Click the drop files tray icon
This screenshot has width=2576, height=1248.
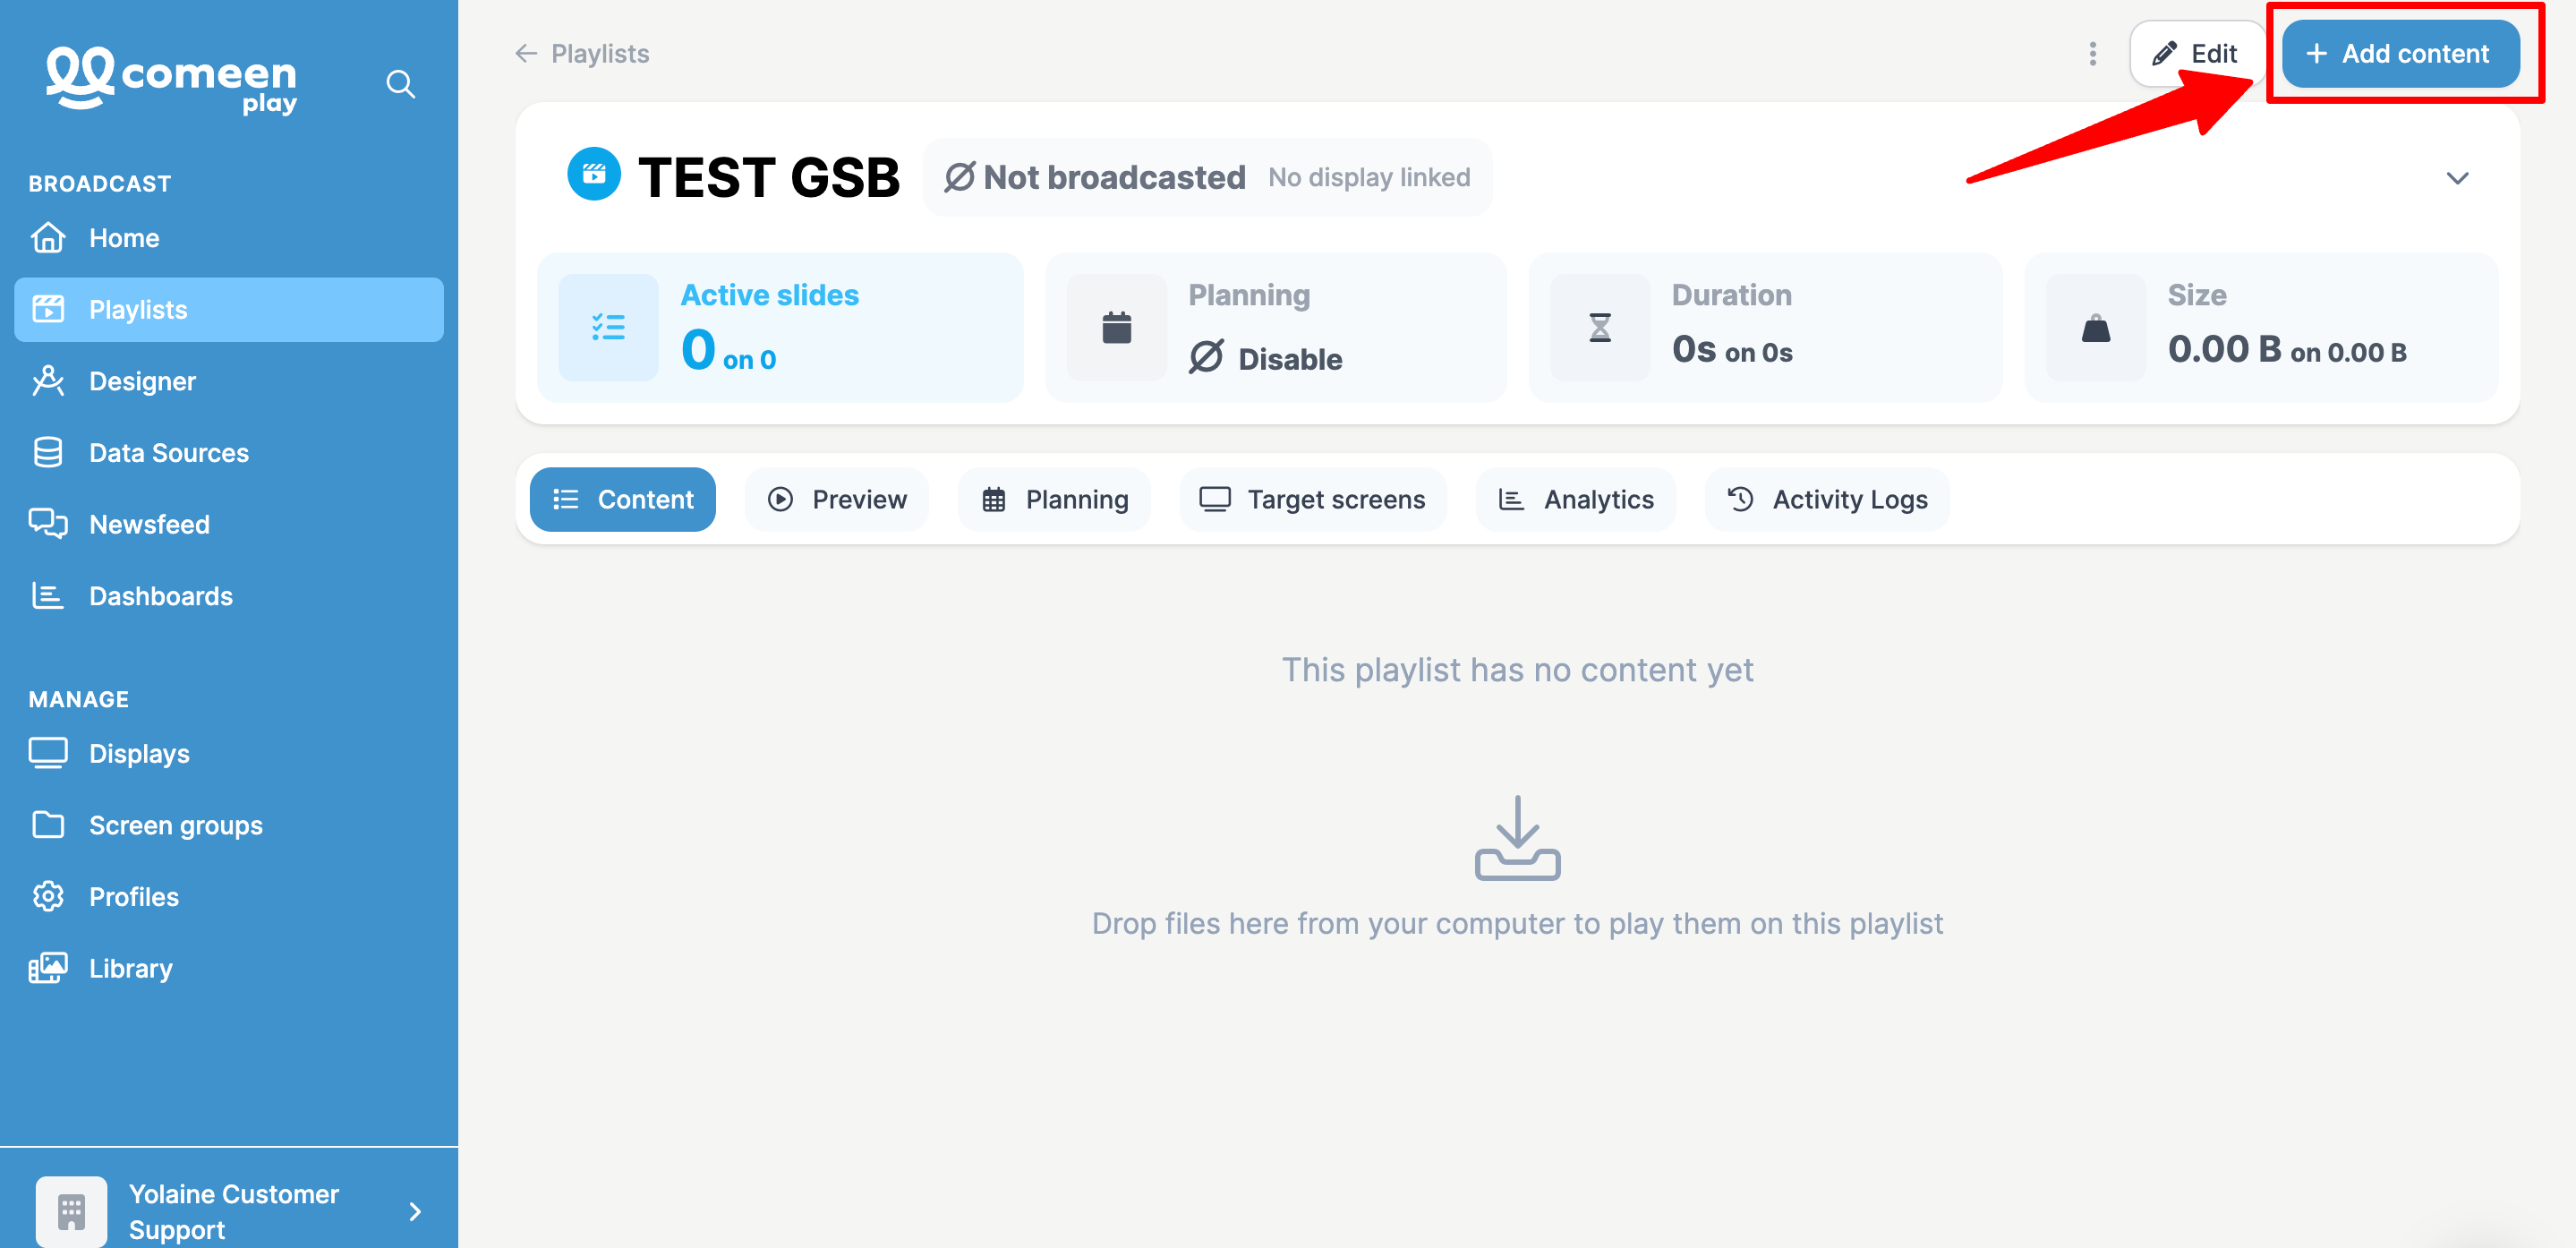click(x=1517, y=838)
